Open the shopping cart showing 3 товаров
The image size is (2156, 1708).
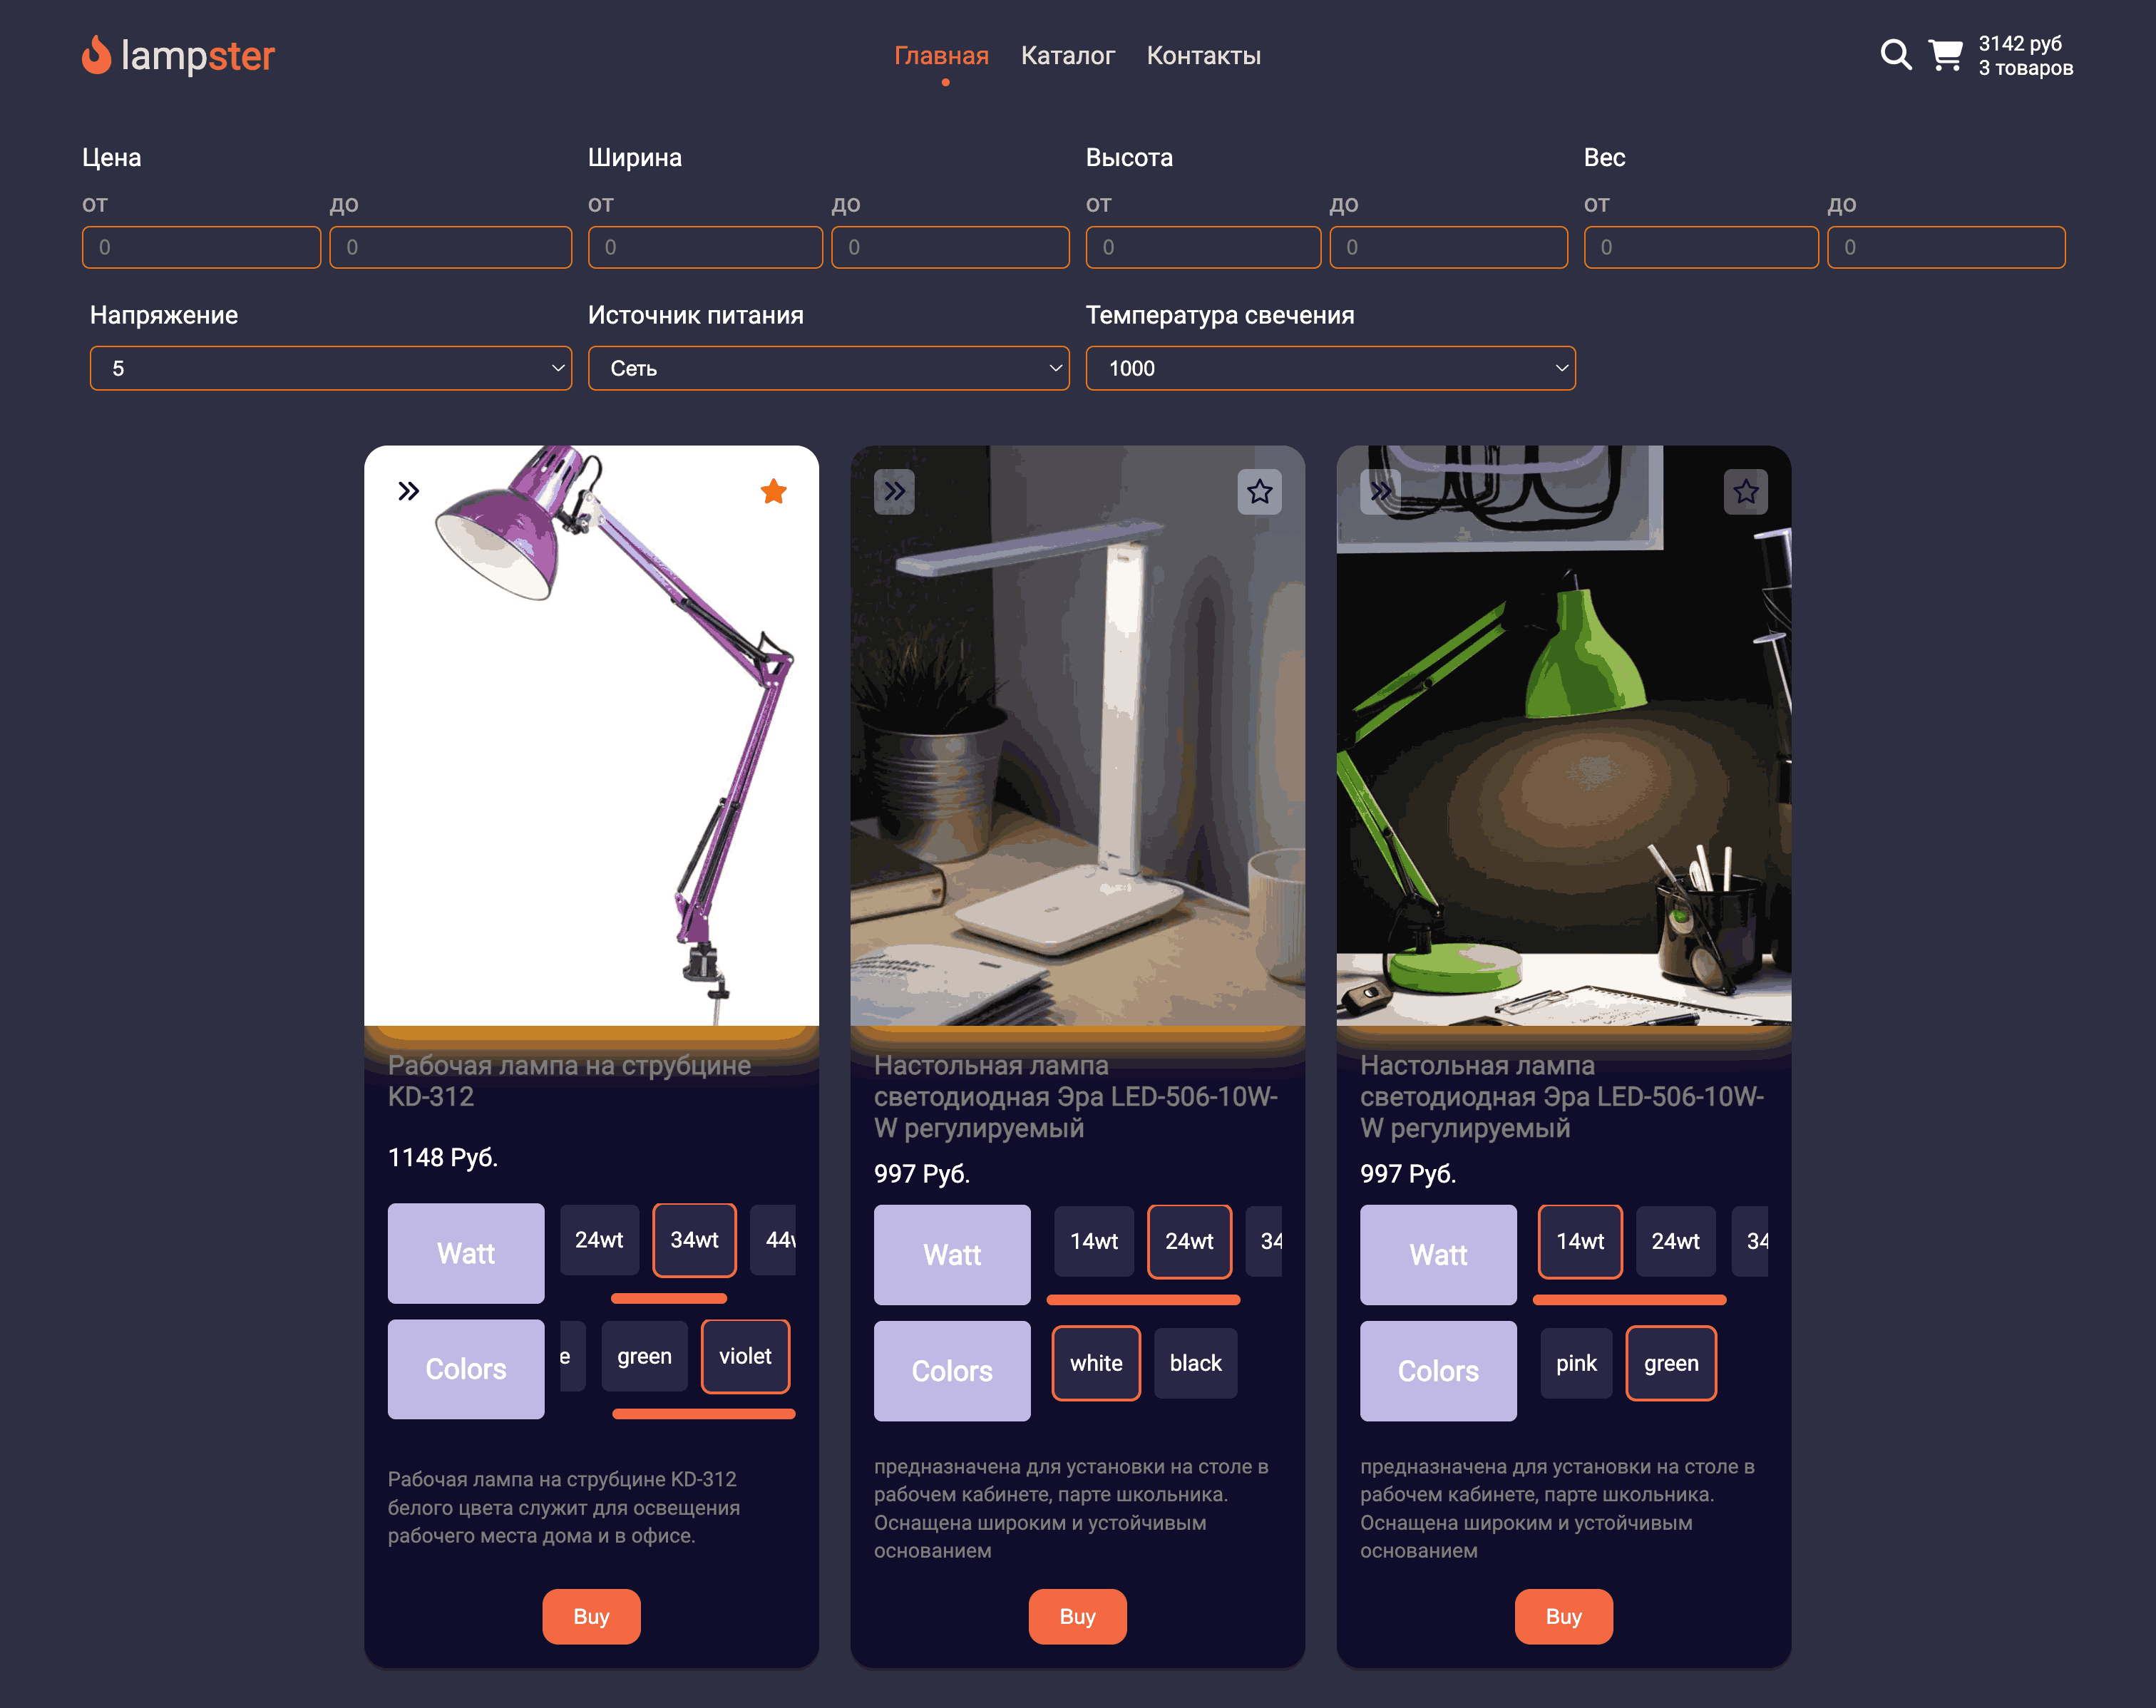tap(1946, 57)
